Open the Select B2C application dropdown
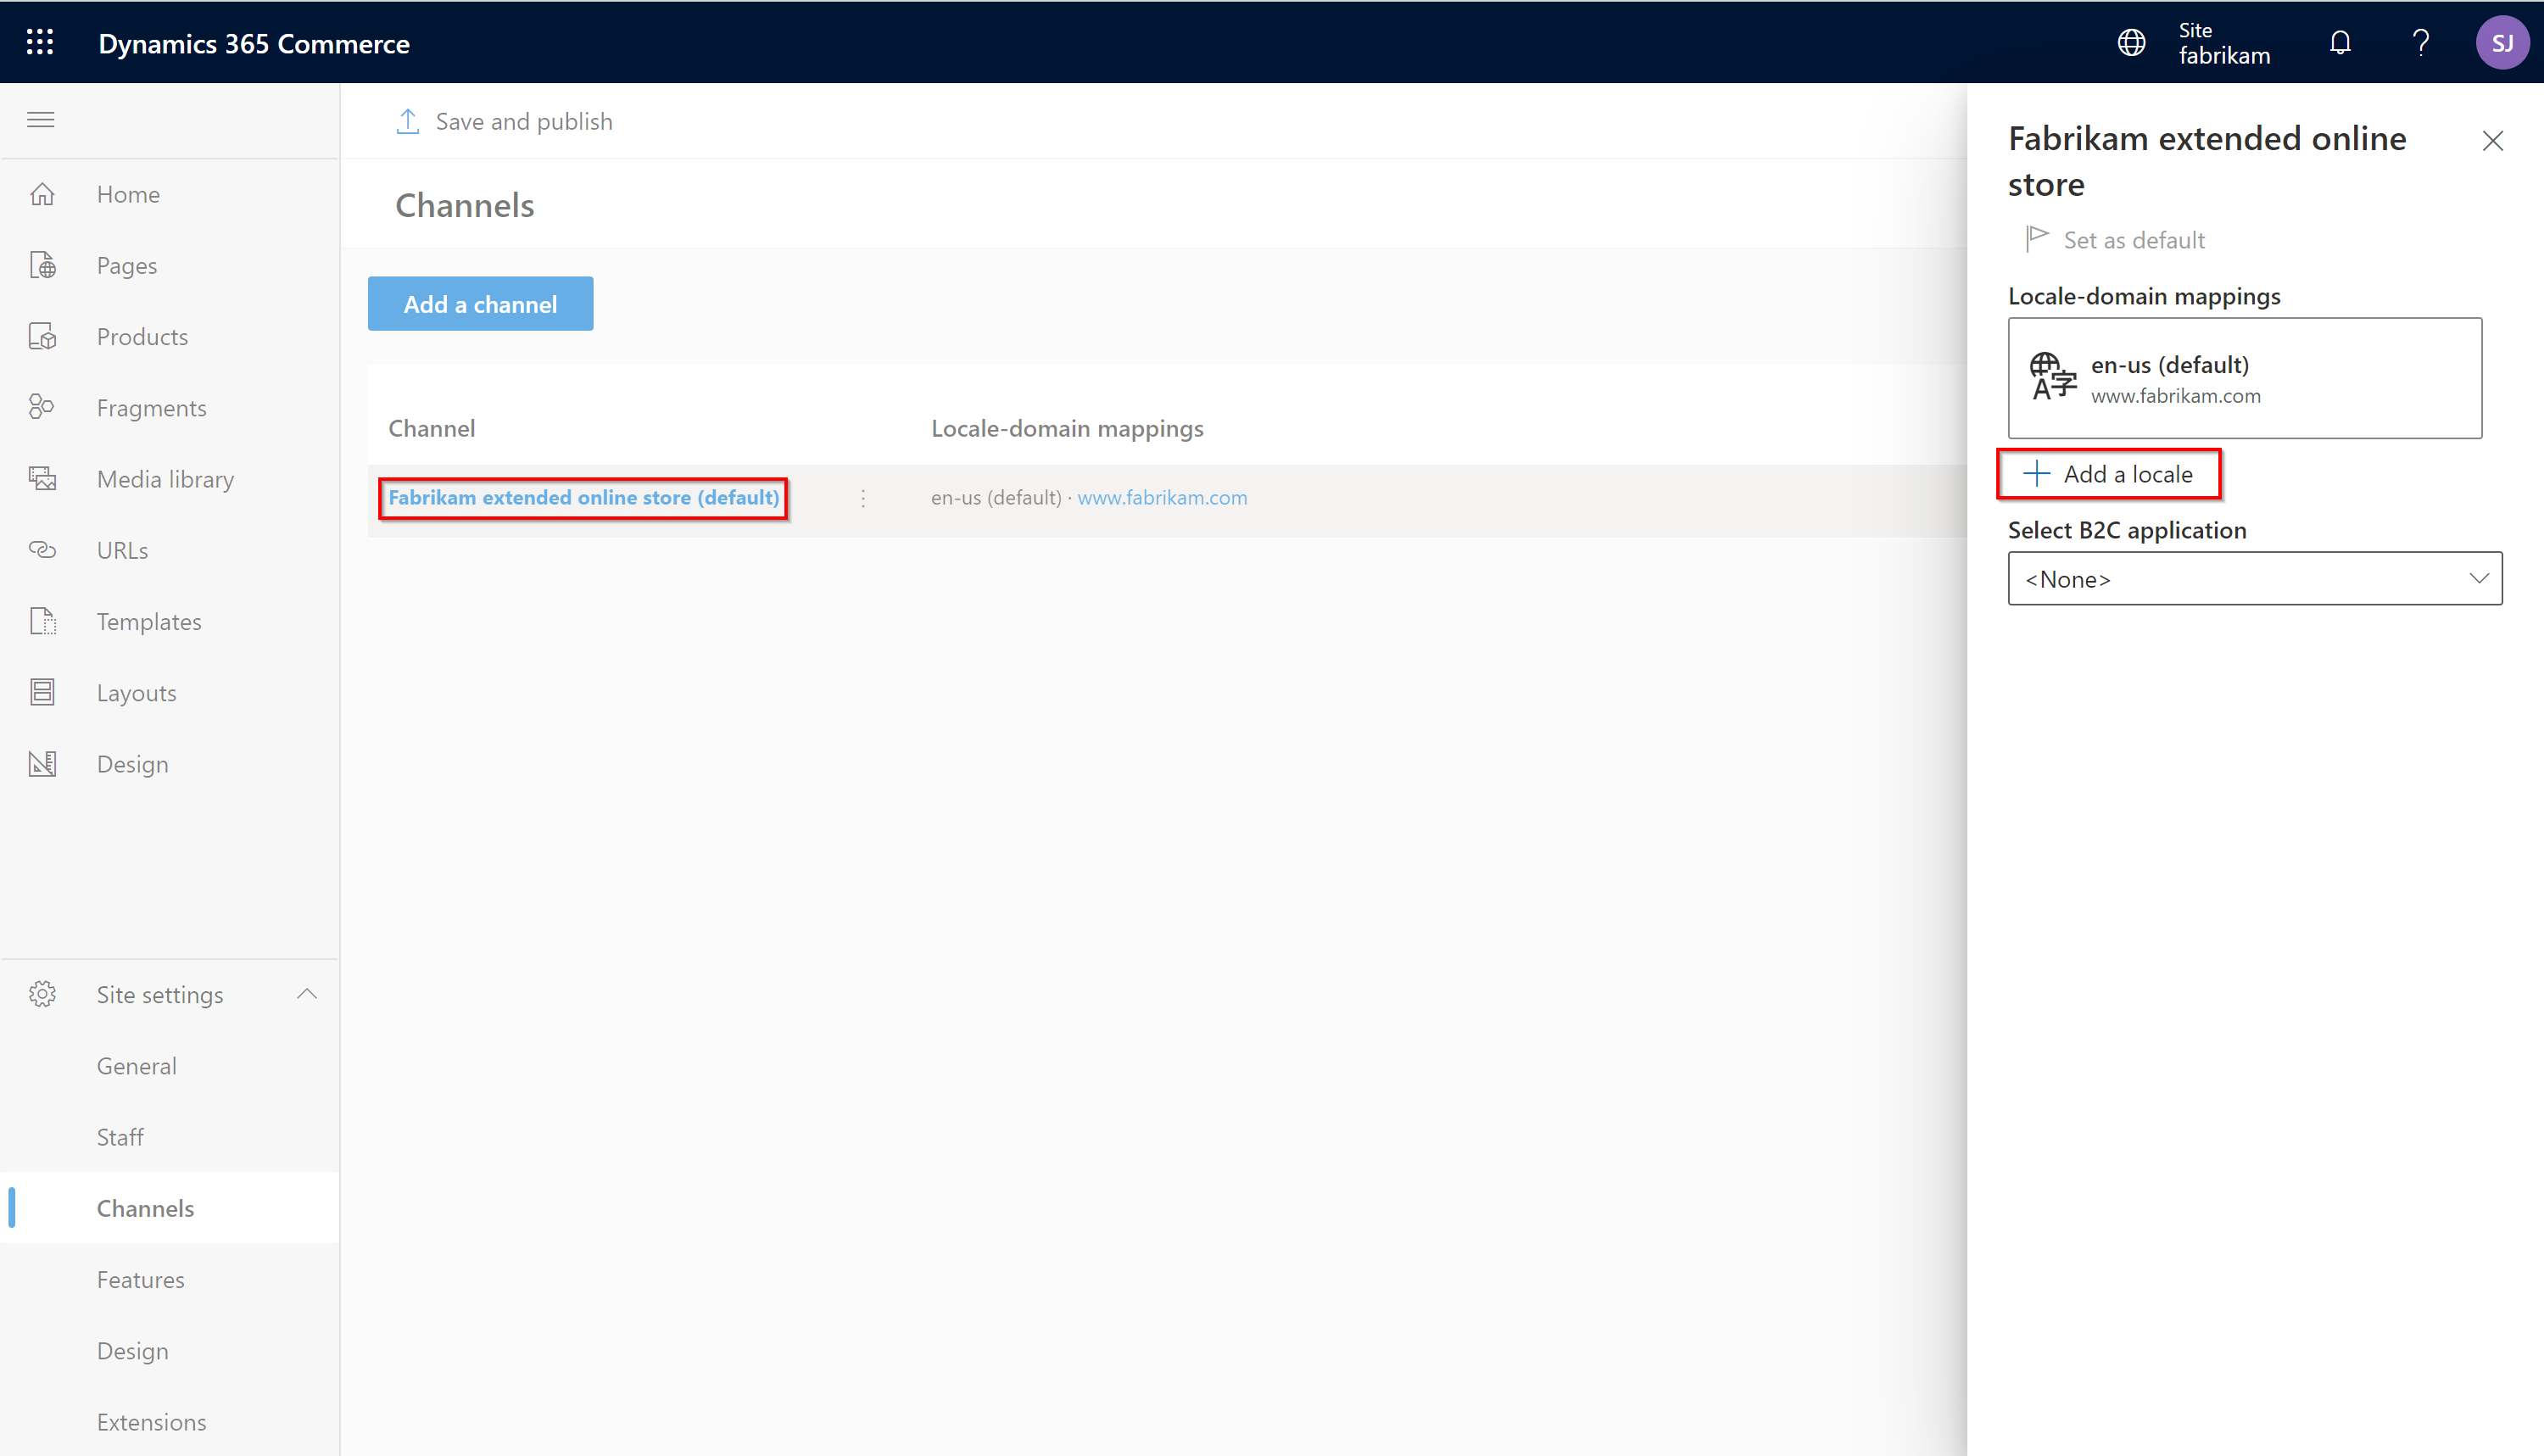 (x=2254, y=578)
